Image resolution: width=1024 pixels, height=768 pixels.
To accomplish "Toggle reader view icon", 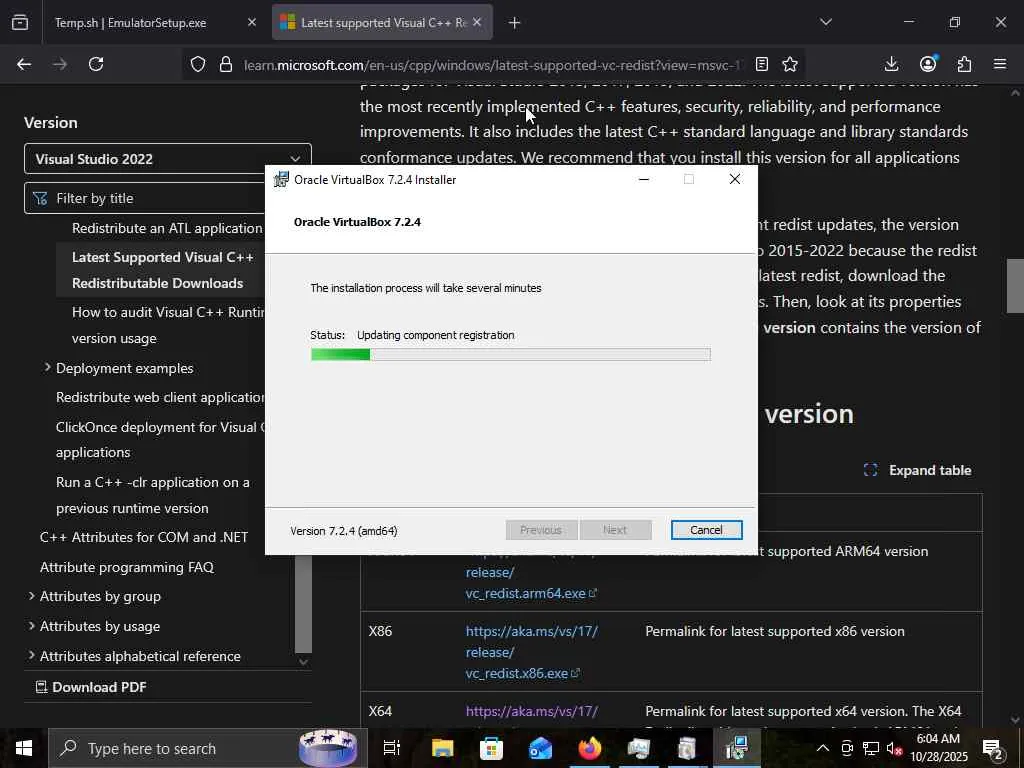I will (x=761, y=64).
